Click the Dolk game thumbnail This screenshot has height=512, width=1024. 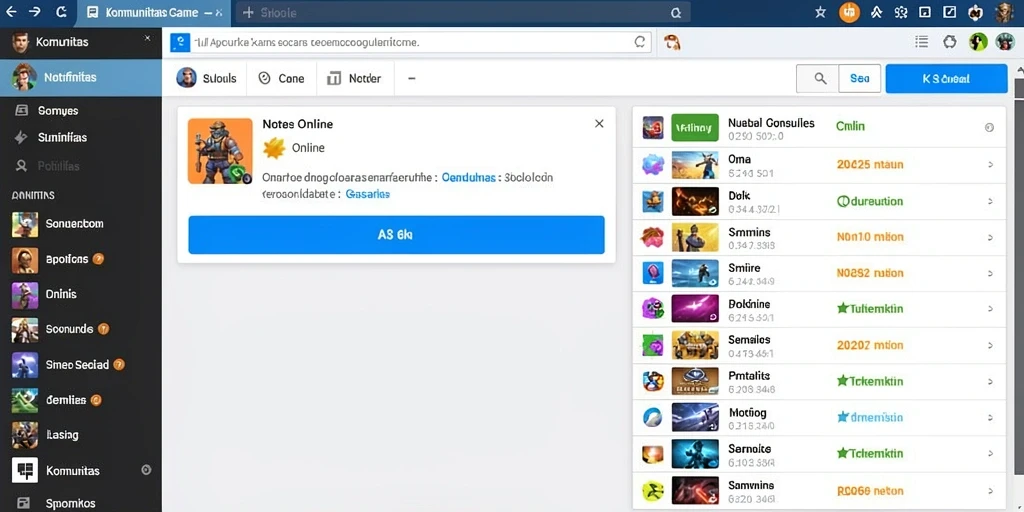[695, 201]
